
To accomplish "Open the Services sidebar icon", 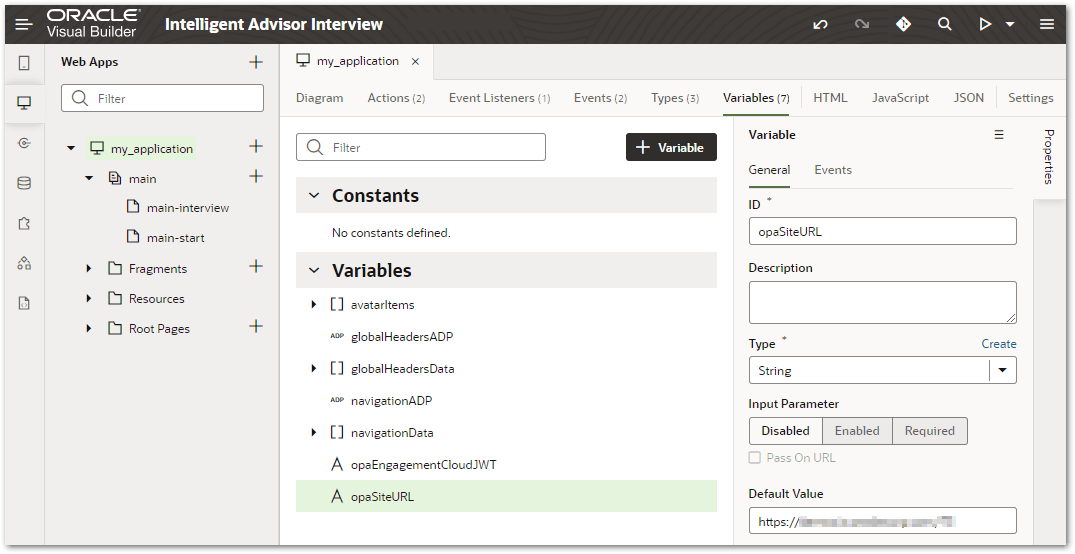I will click(24, 143).
